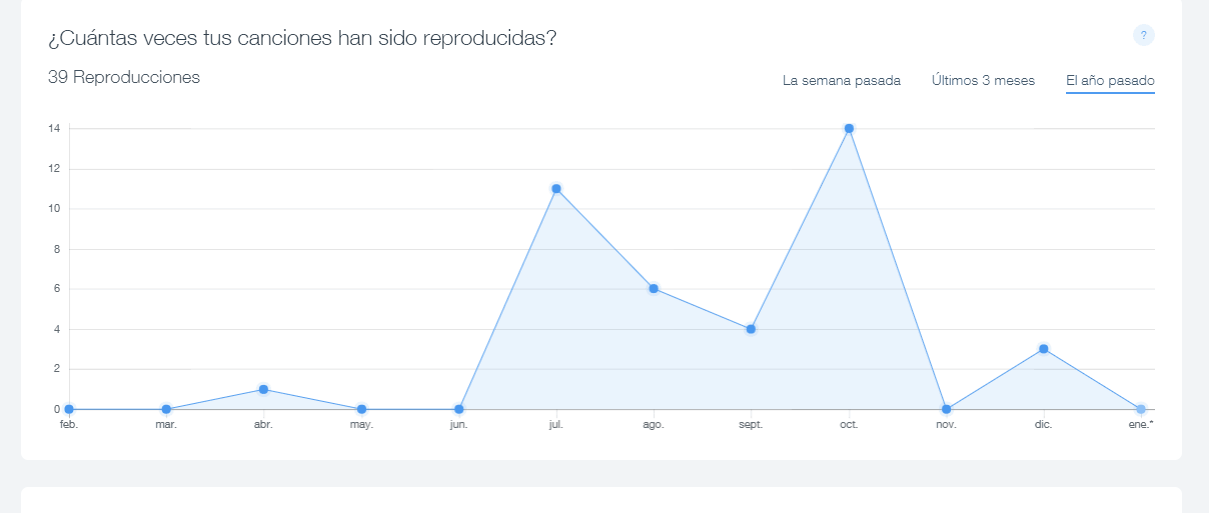Select the December data point at 3

(1043, 349)
